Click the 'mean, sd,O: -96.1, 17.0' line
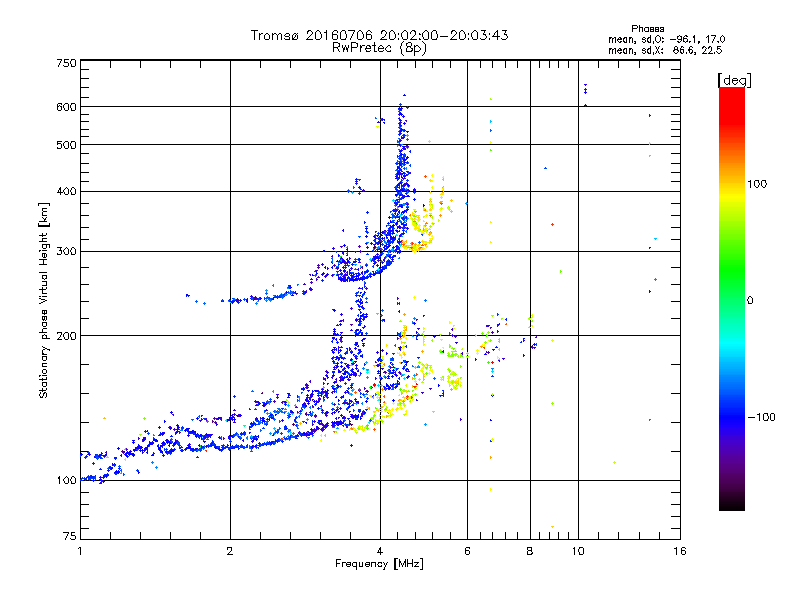Viewport: 800px width, 600px height. click(666, 39)
